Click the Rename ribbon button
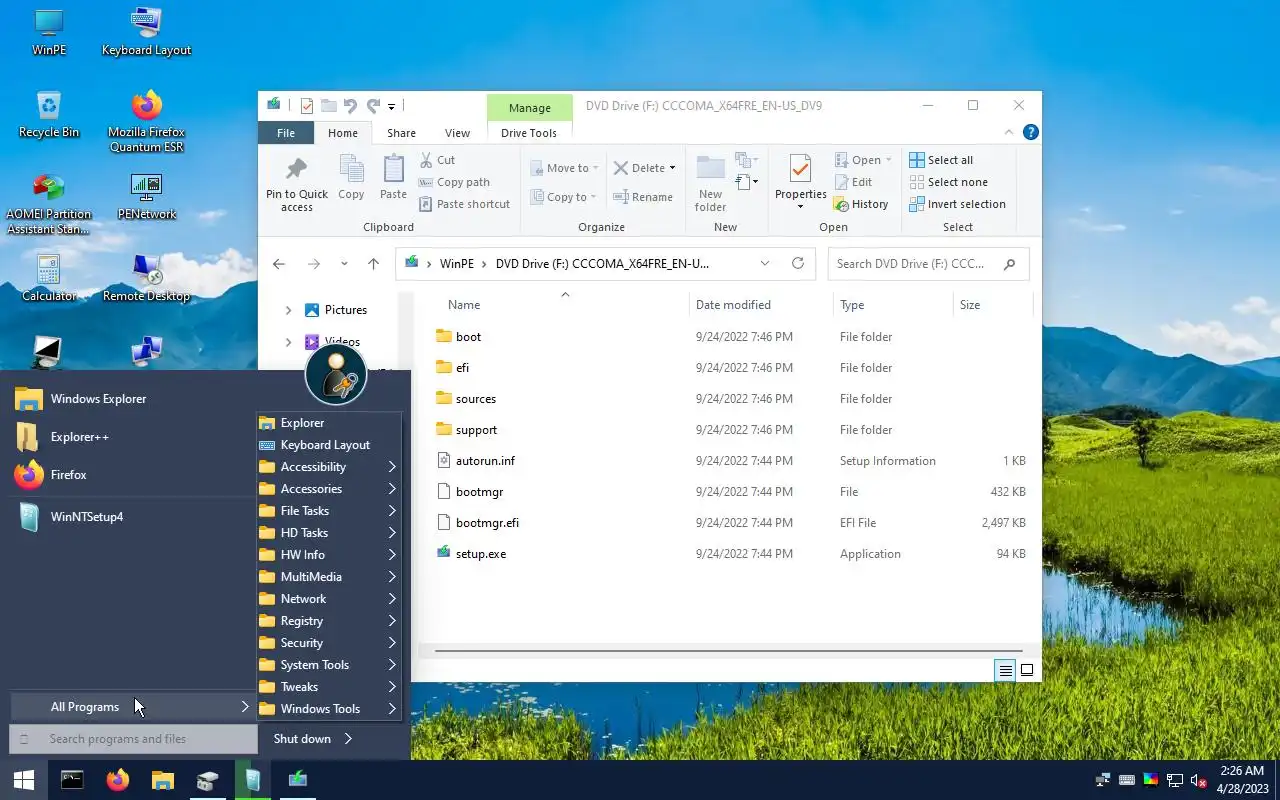The height and width of the screenshot is (800, 1280). tap(643, 197)
